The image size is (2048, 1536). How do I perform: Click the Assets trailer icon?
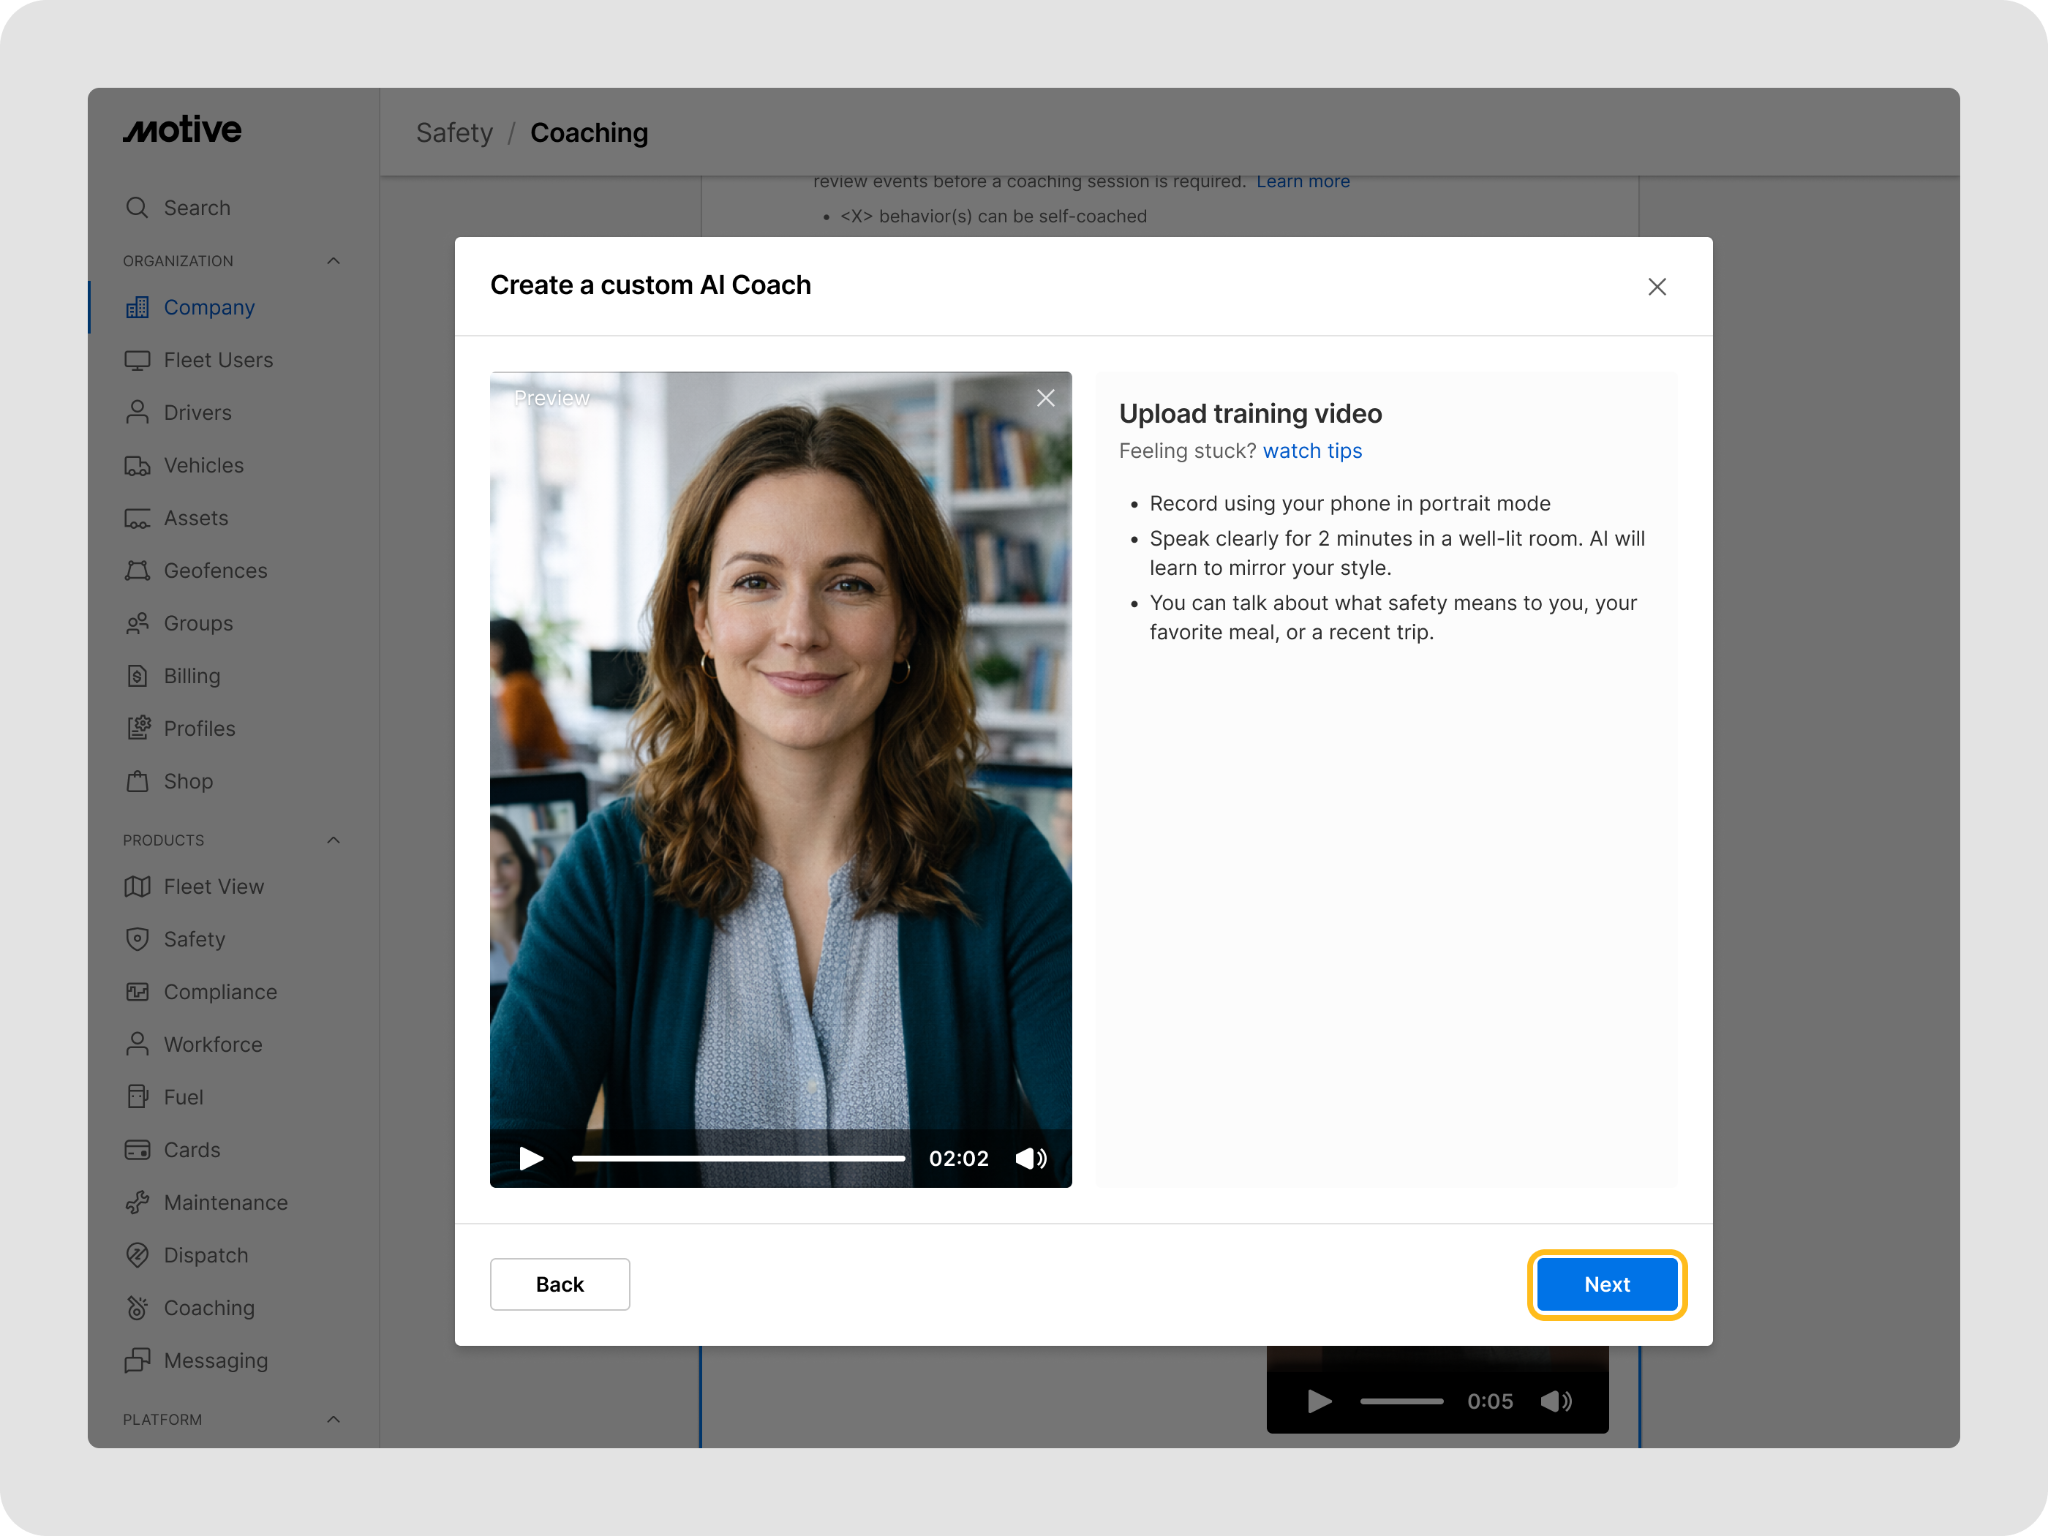pos(137,518)
